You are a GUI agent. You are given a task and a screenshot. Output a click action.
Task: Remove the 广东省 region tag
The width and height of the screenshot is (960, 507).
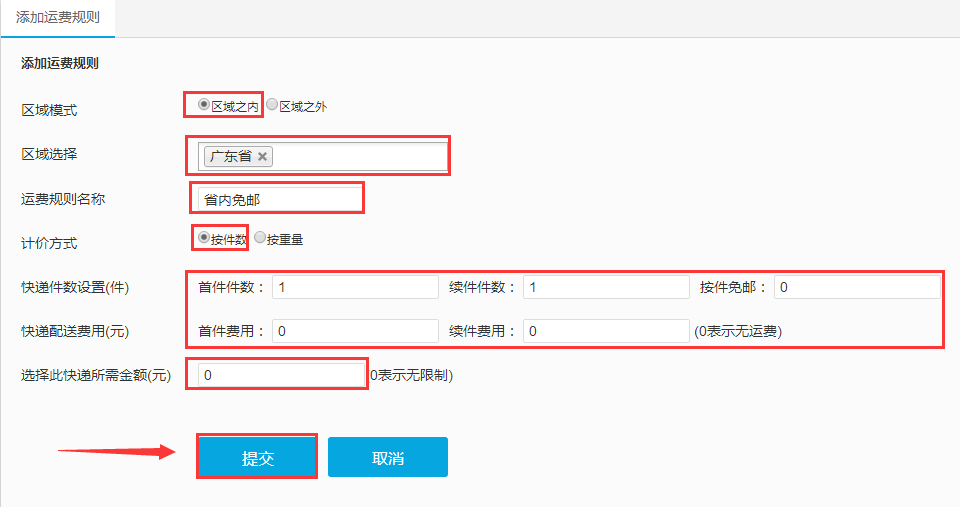(x=262, y=156)
